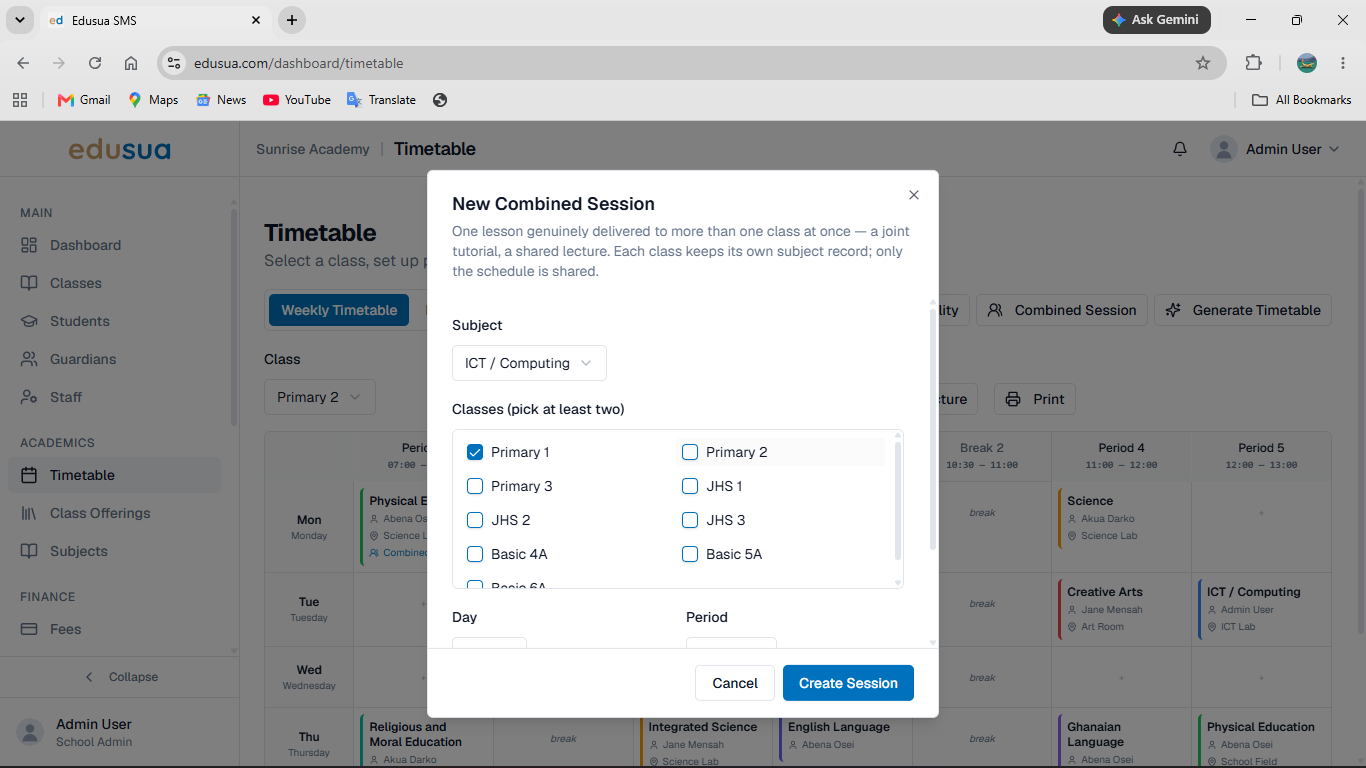This screenshot has width=1366, height=768.
Task: Open the All Bookmarks folder
Action: [1302, 100]
